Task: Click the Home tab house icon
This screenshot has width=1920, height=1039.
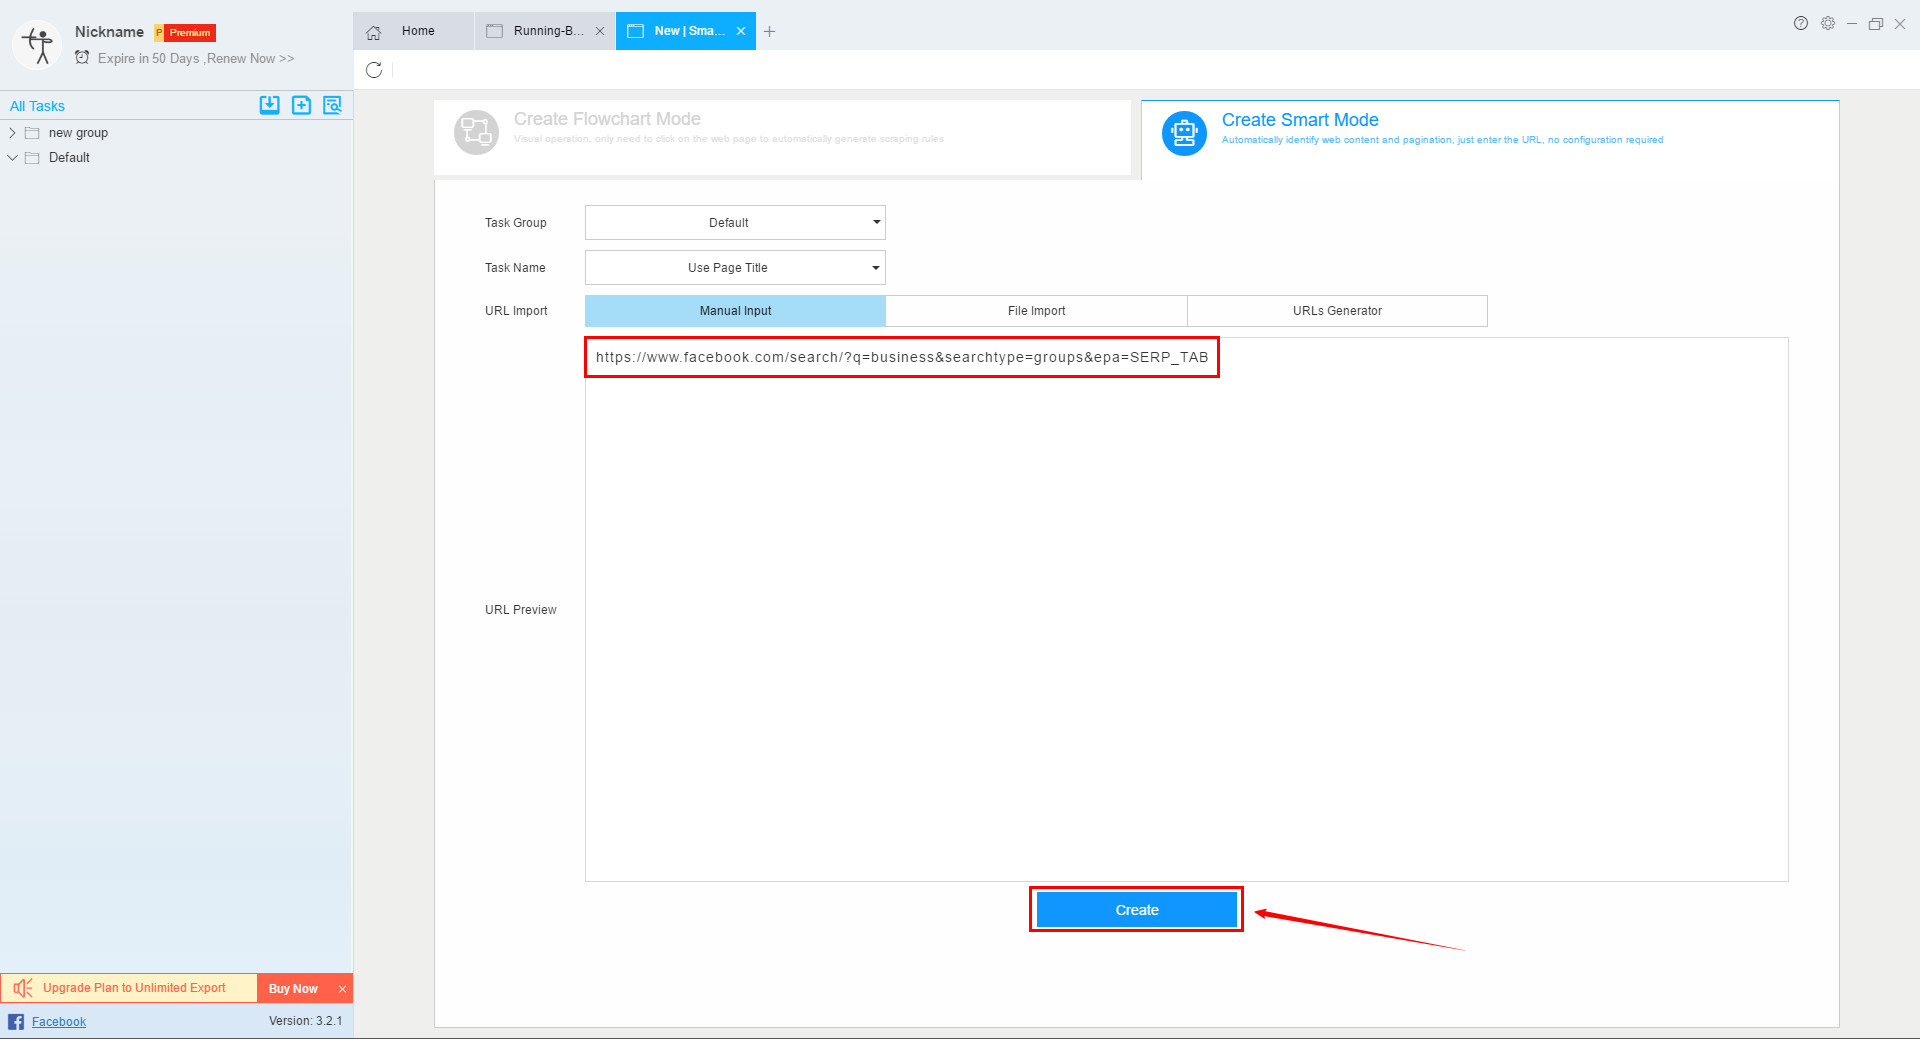Action: click(x=374, y=32)
